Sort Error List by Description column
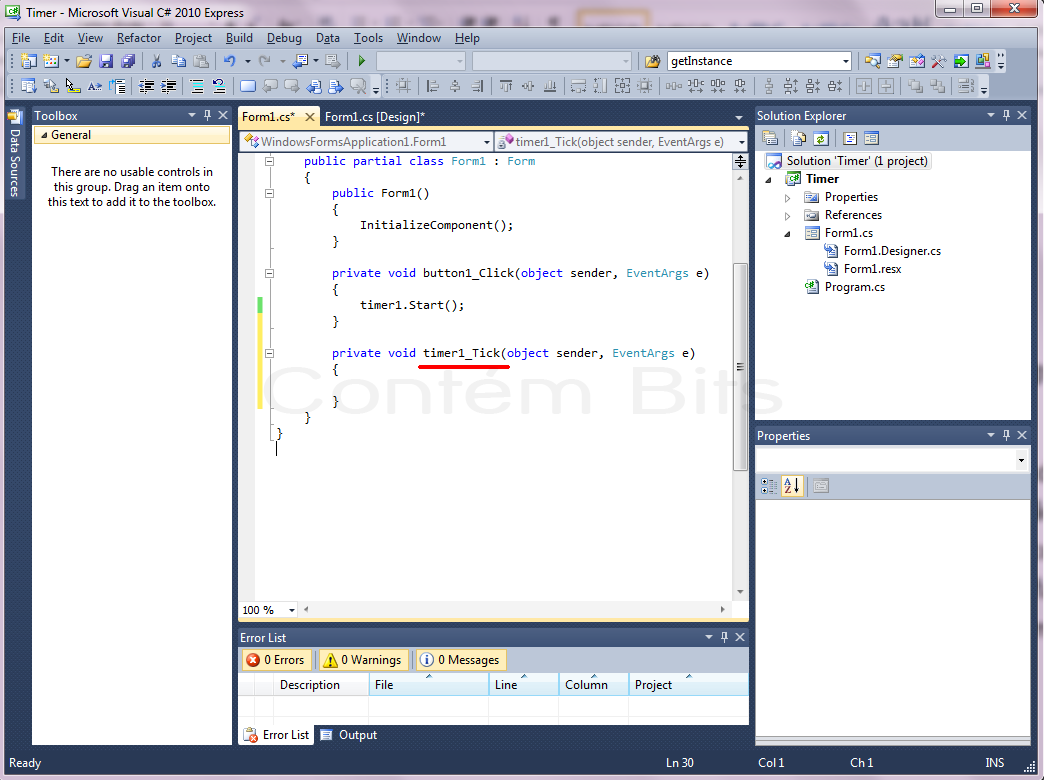The image size is (1044, 780). click(x=321, y=685)
